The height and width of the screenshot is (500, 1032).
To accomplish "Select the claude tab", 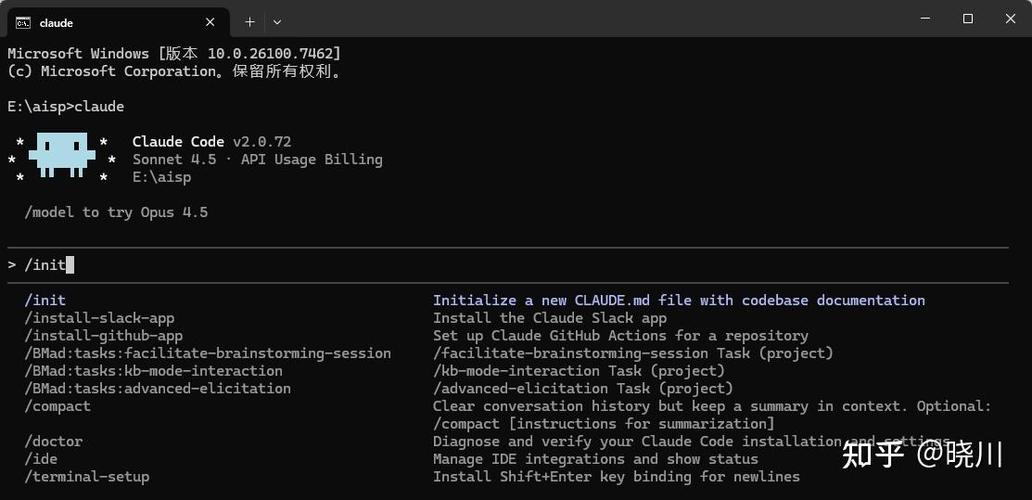I will 118,22.
